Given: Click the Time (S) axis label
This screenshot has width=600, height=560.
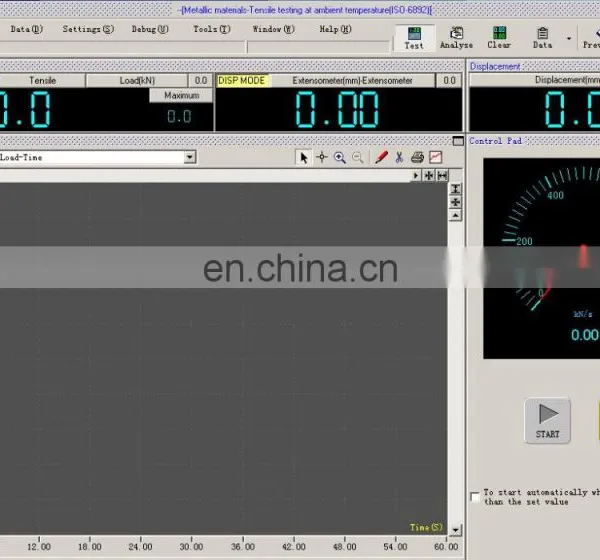Looking at the screenshot, I should tap(426, 527).
